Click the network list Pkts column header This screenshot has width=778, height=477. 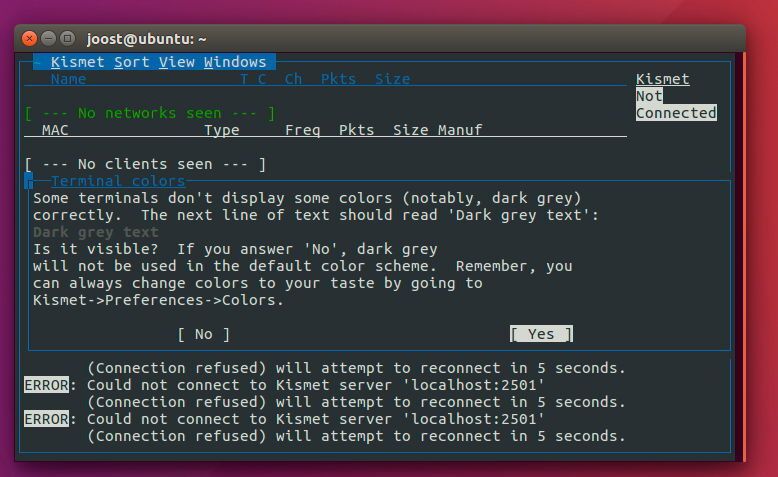click(338, 79)
